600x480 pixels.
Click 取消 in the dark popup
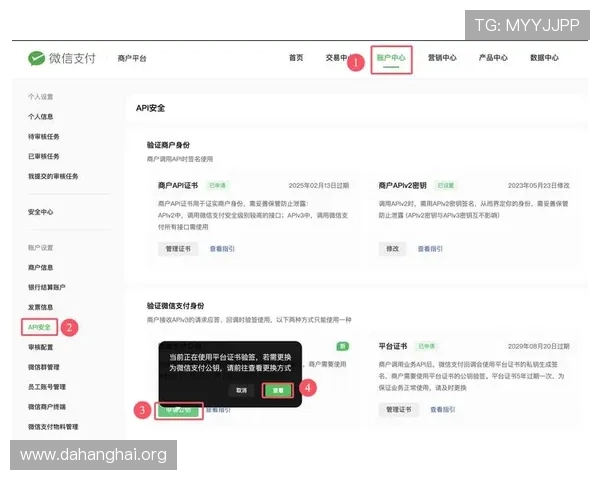click(241, 390)
